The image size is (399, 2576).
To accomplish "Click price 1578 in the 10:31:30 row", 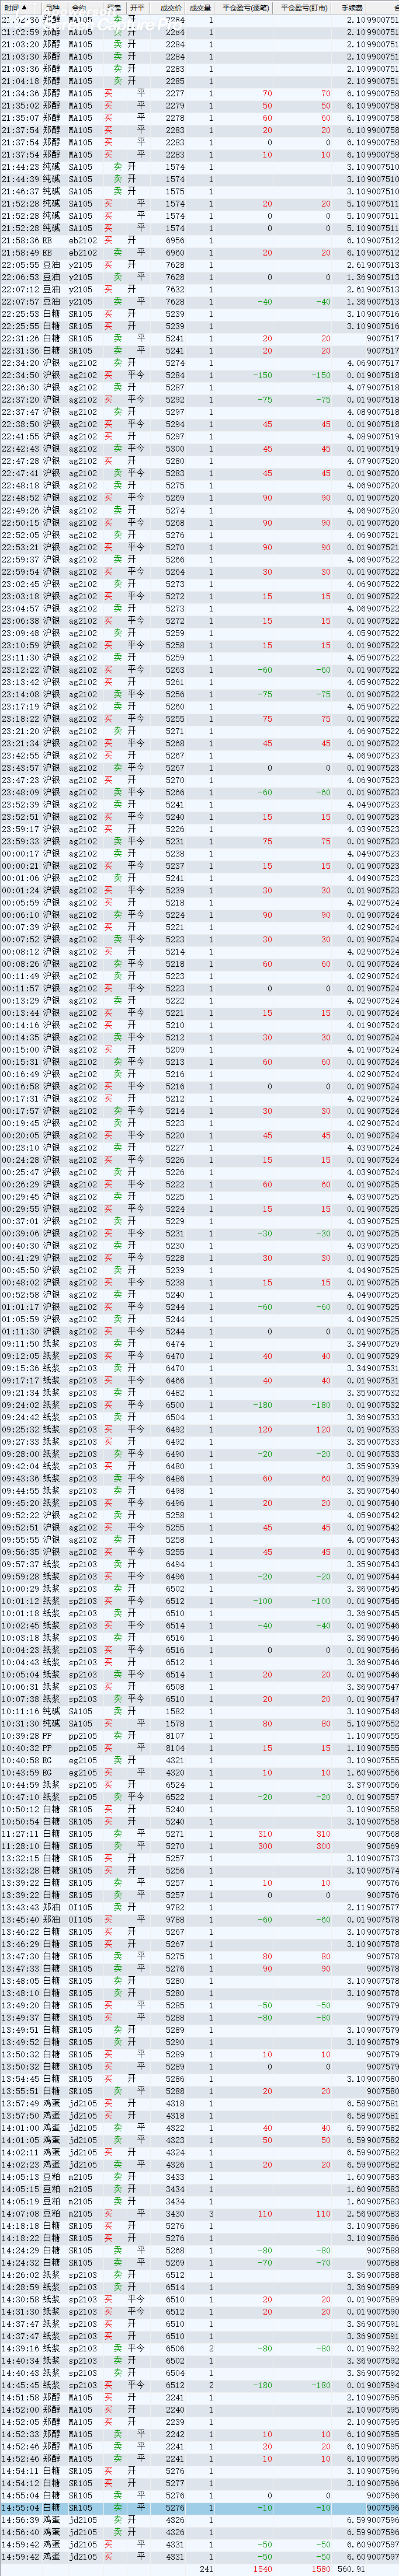I will click(175, 1724).
